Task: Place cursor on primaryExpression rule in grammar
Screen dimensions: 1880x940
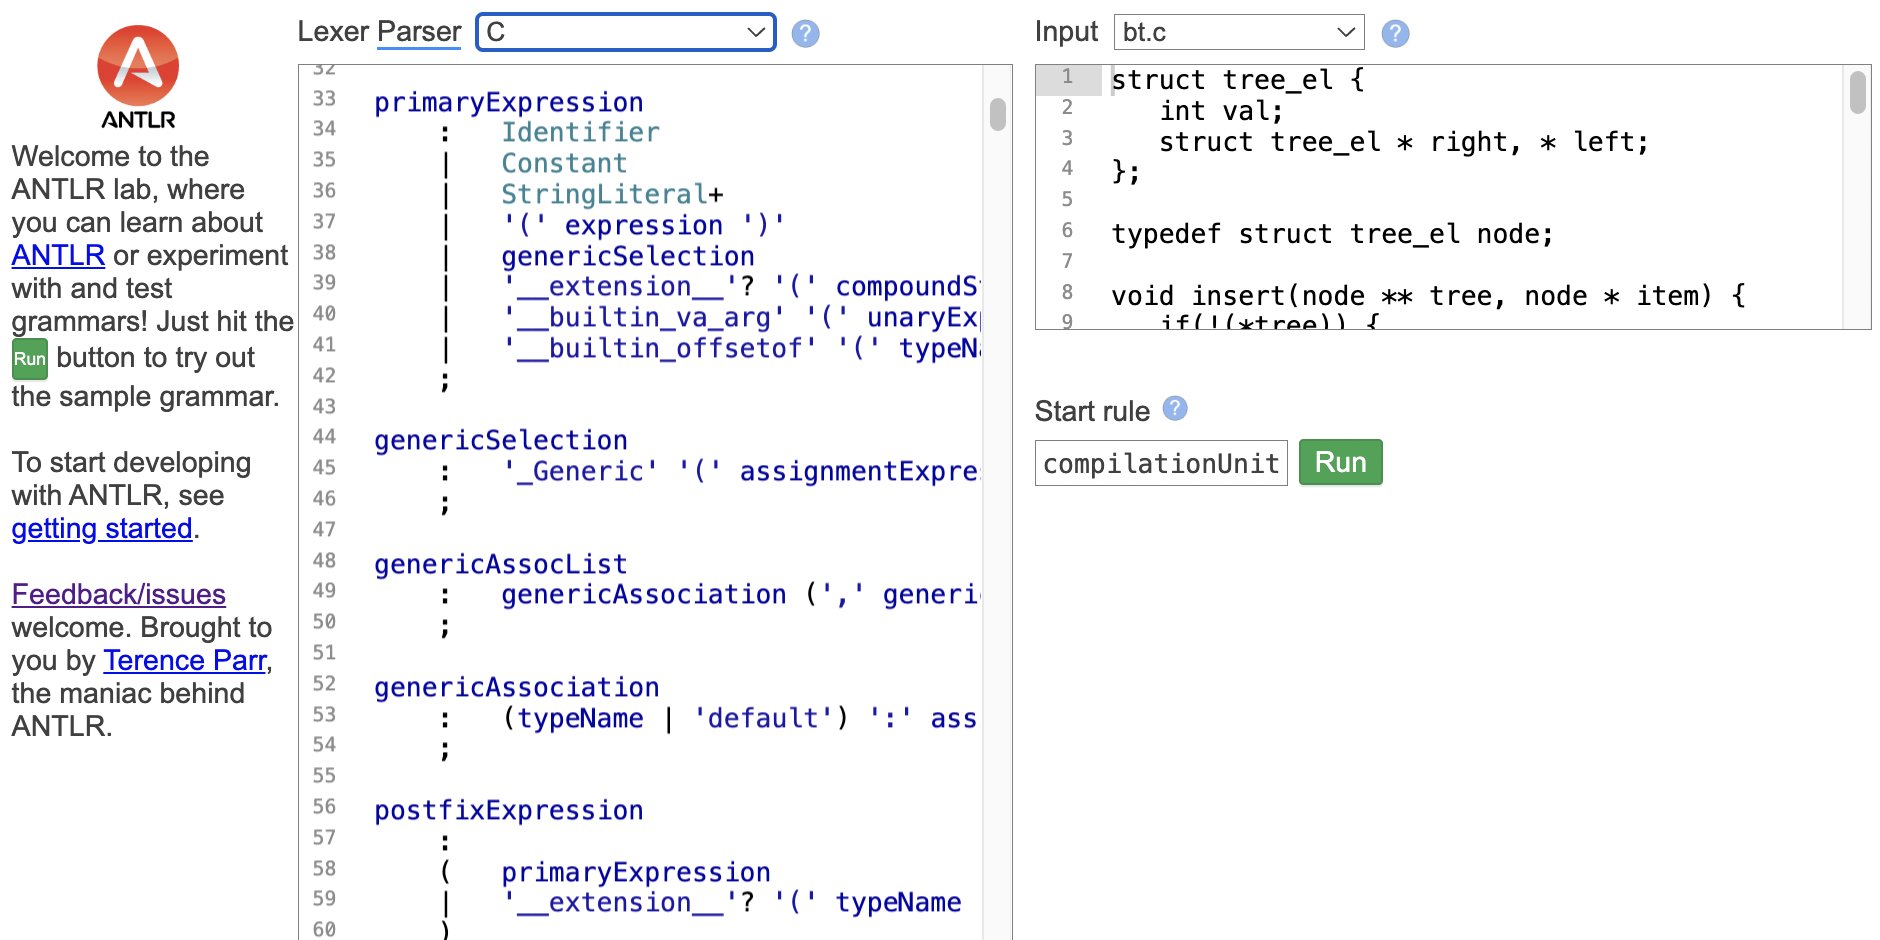Action: tap(508, 101)
